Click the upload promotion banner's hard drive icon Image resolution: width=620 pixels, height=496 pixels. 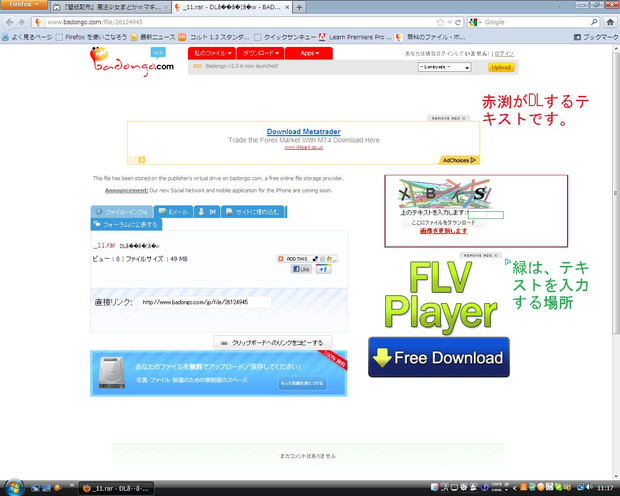tap(112, 373)
